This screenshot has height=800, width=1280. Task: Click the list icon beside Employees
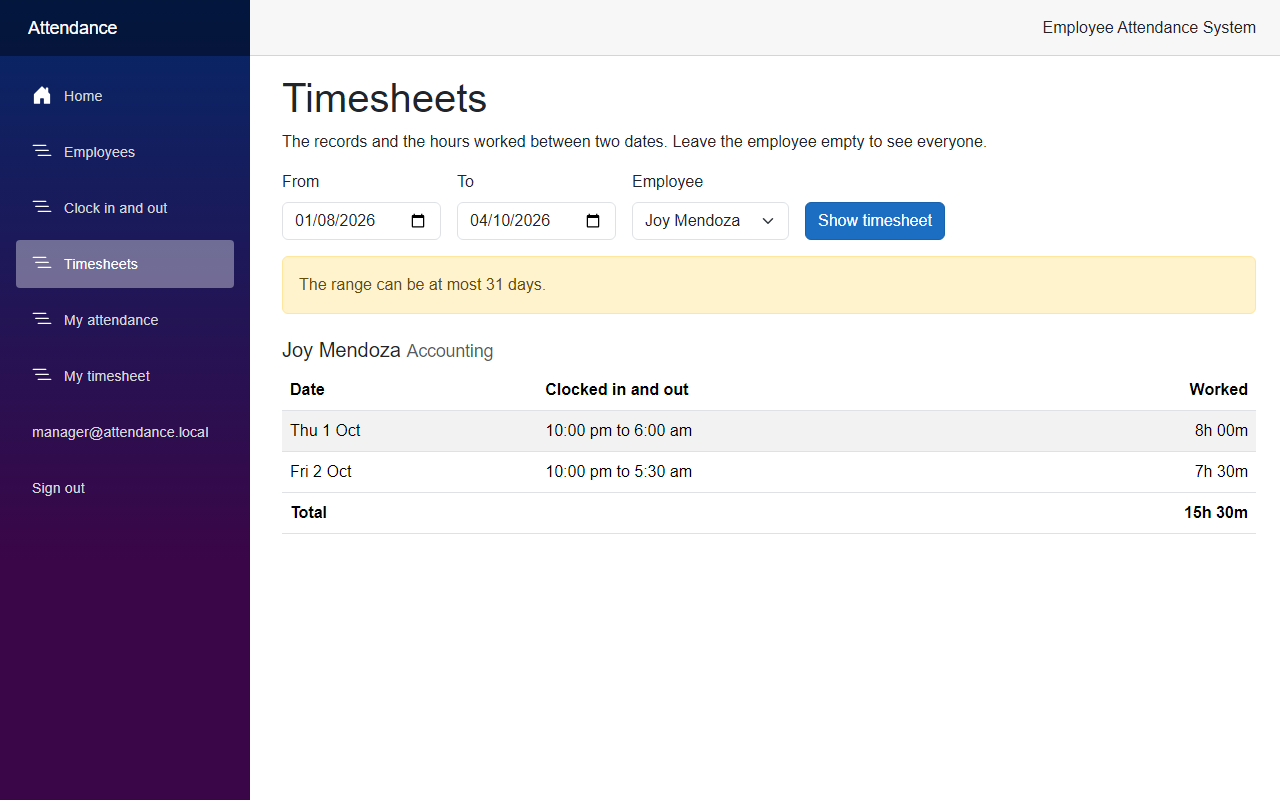click(42, 152)
